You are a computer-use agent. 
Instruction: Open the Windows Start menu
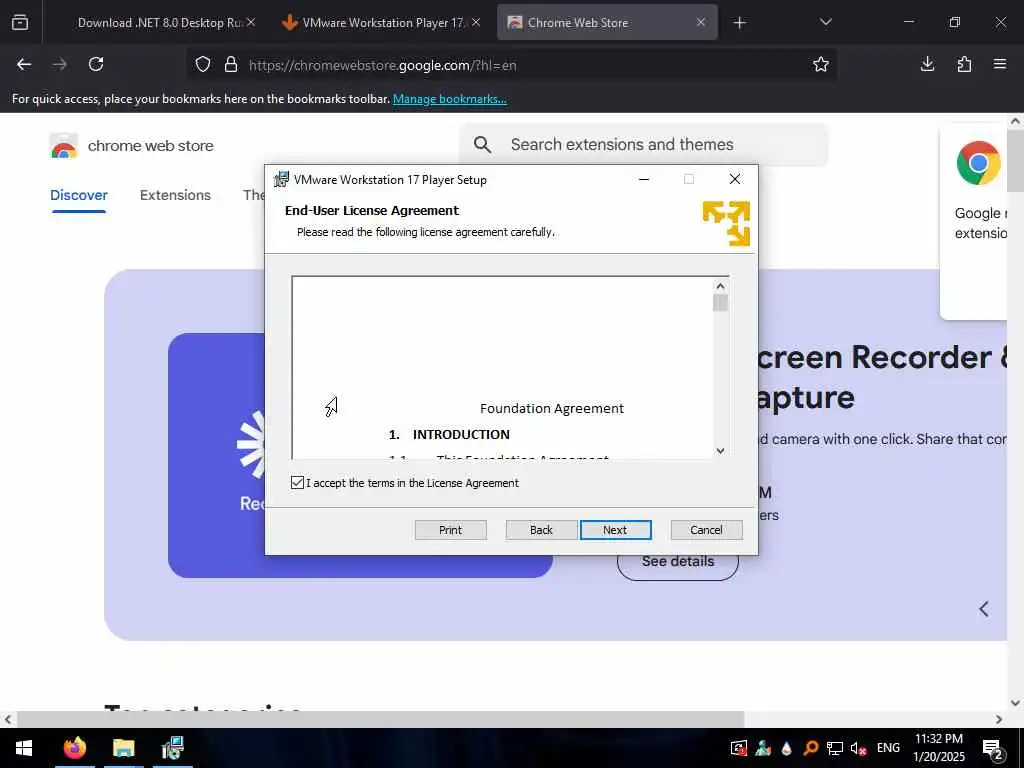[24, 748]
